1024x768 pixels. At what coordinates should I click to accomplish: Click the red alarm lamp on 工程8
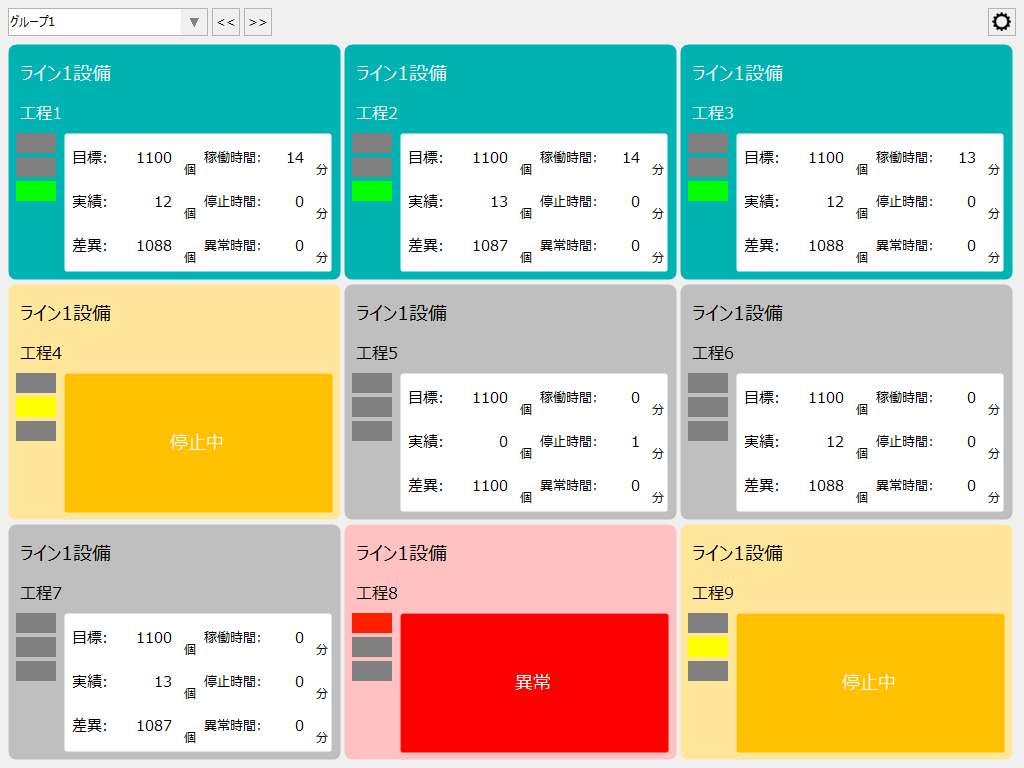click(x=372, y=622)
